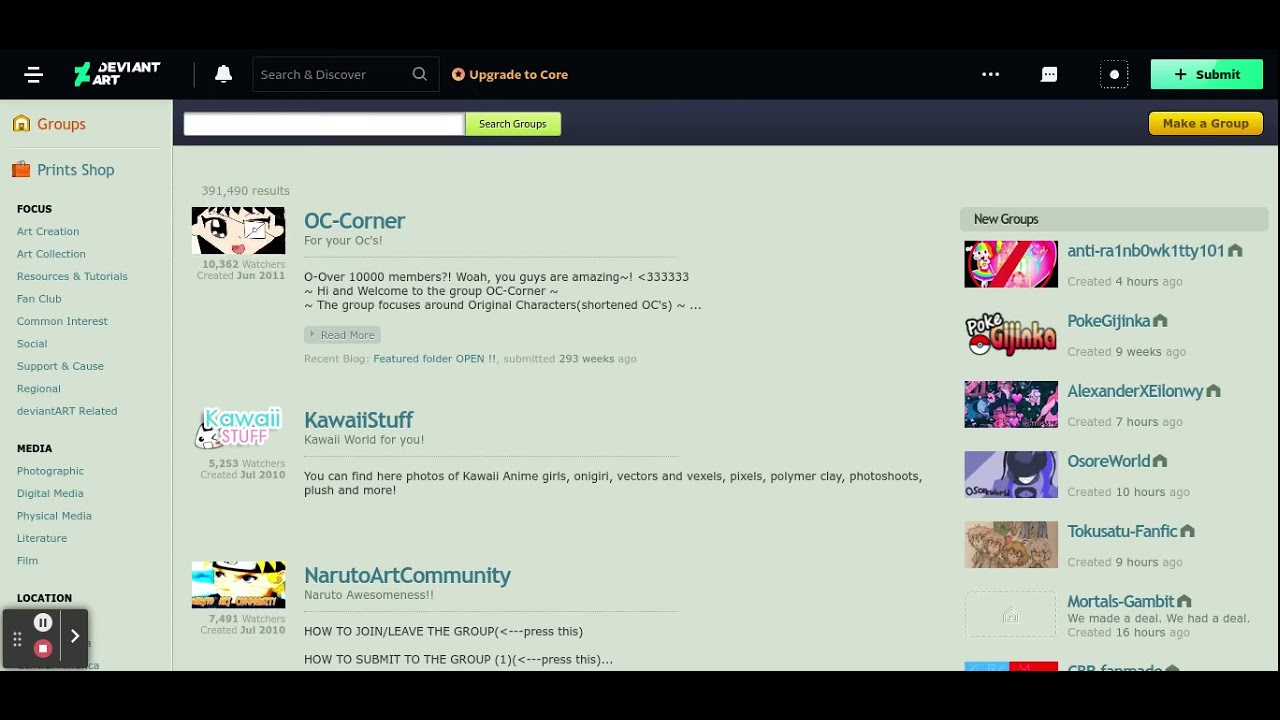
Task: Open Mortals-Gambit placeholder thumbnail
Action: click(x=1011, y=614)
